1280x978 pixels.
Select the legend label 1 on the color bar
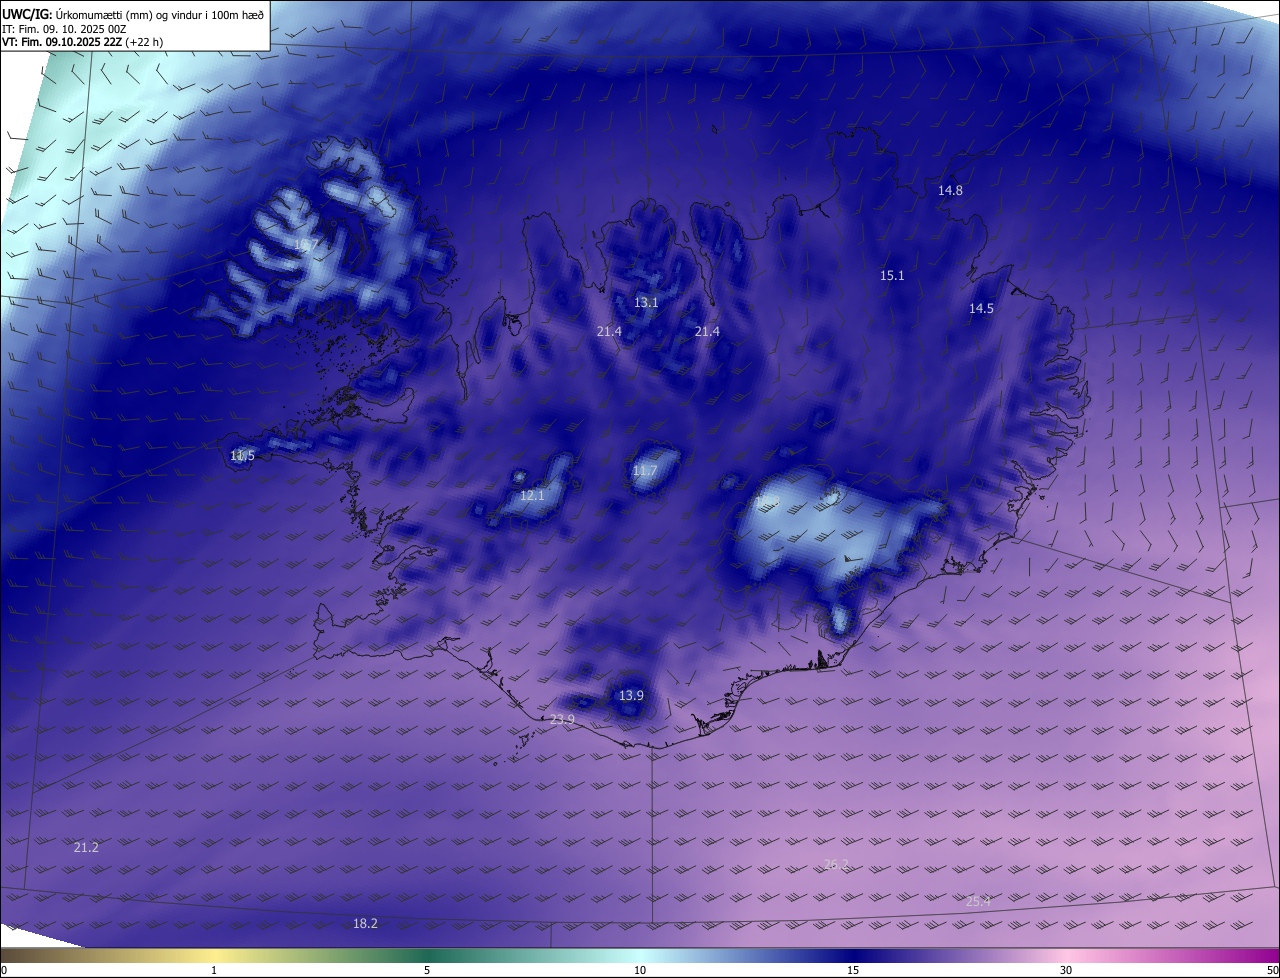(x=214, y=970)
